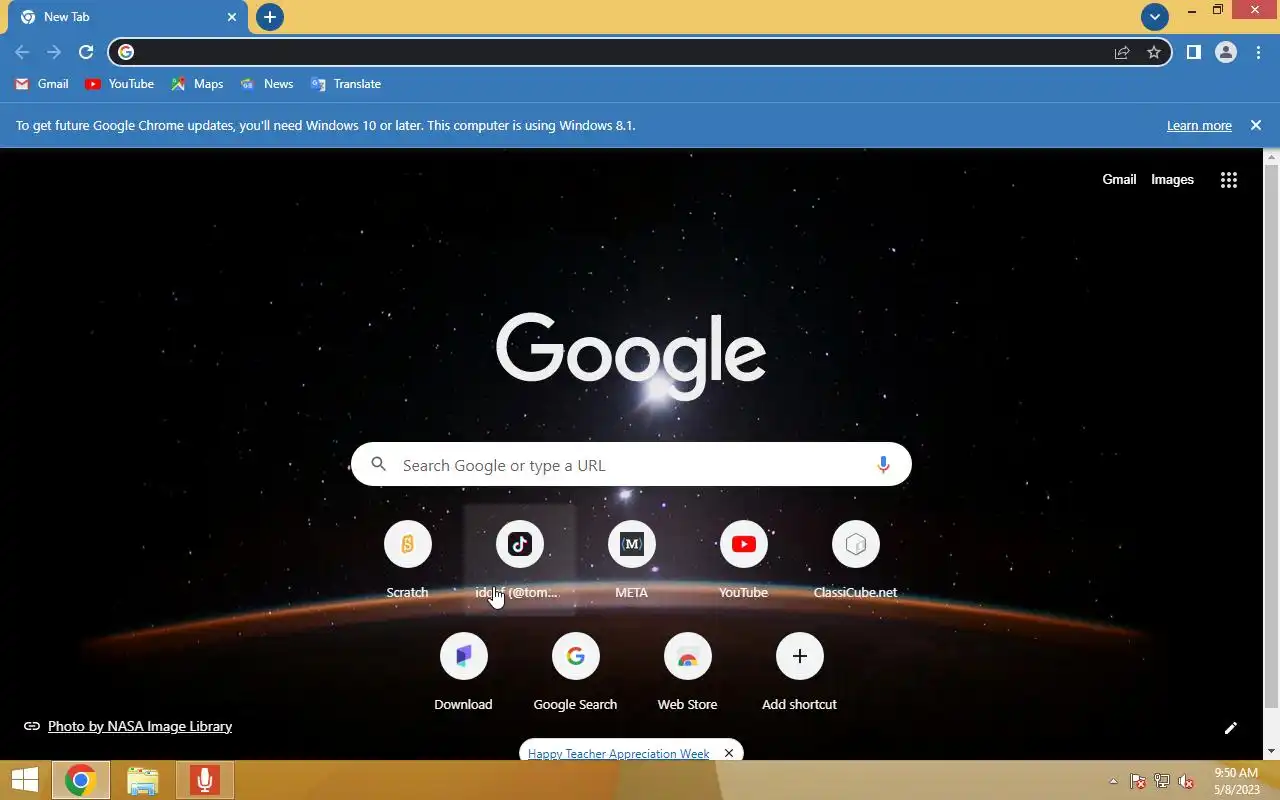Open Happy Teacher Appreciation Week link
Image resolution: width=1280 pixels, height=800 pixels.
click(618, 753)
